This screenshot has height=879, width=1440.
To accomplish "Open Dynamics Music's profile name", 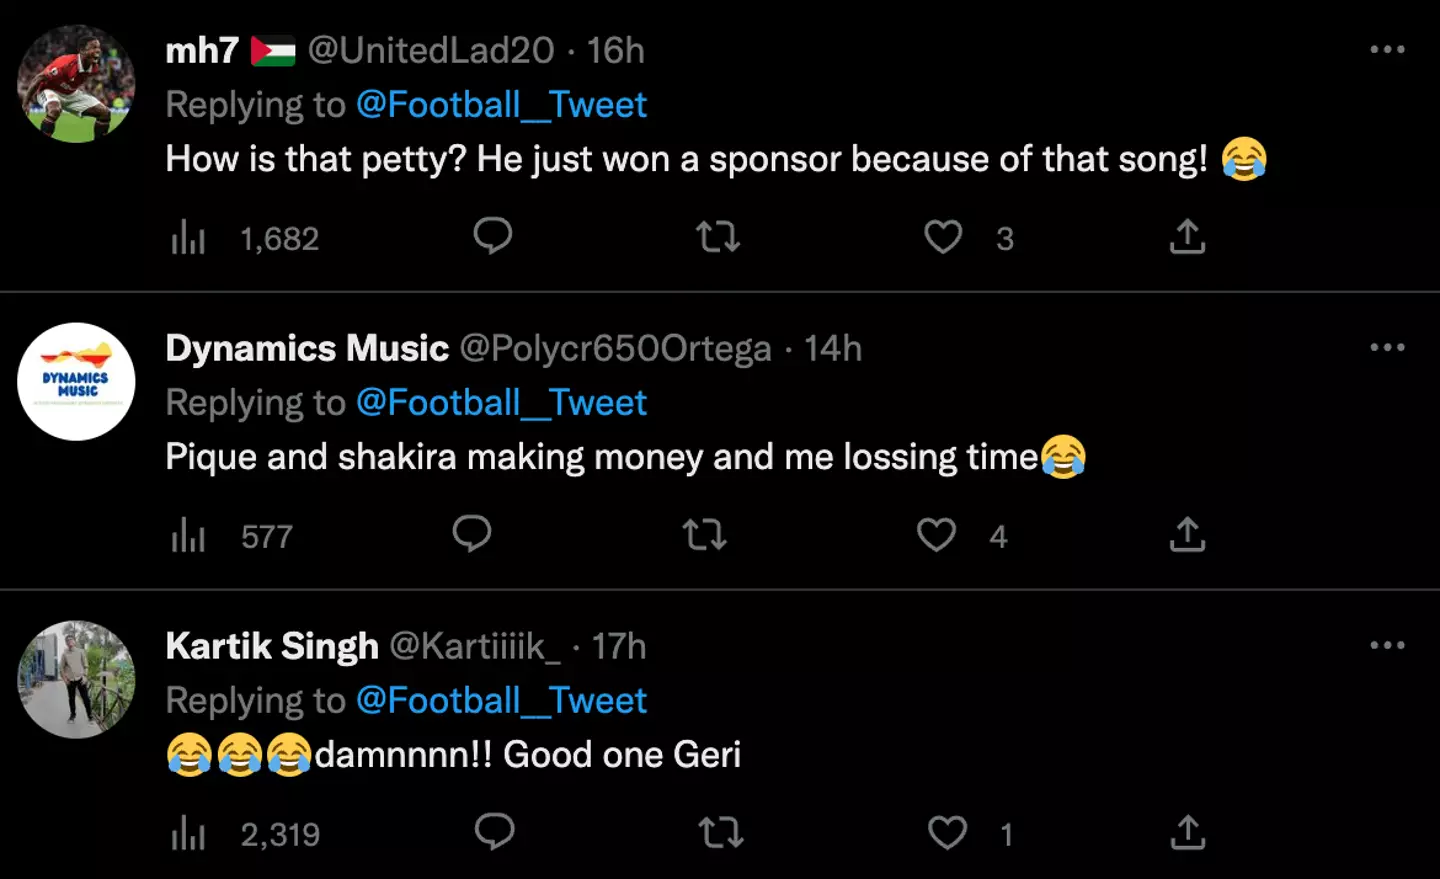I will (x=306, y=348).
